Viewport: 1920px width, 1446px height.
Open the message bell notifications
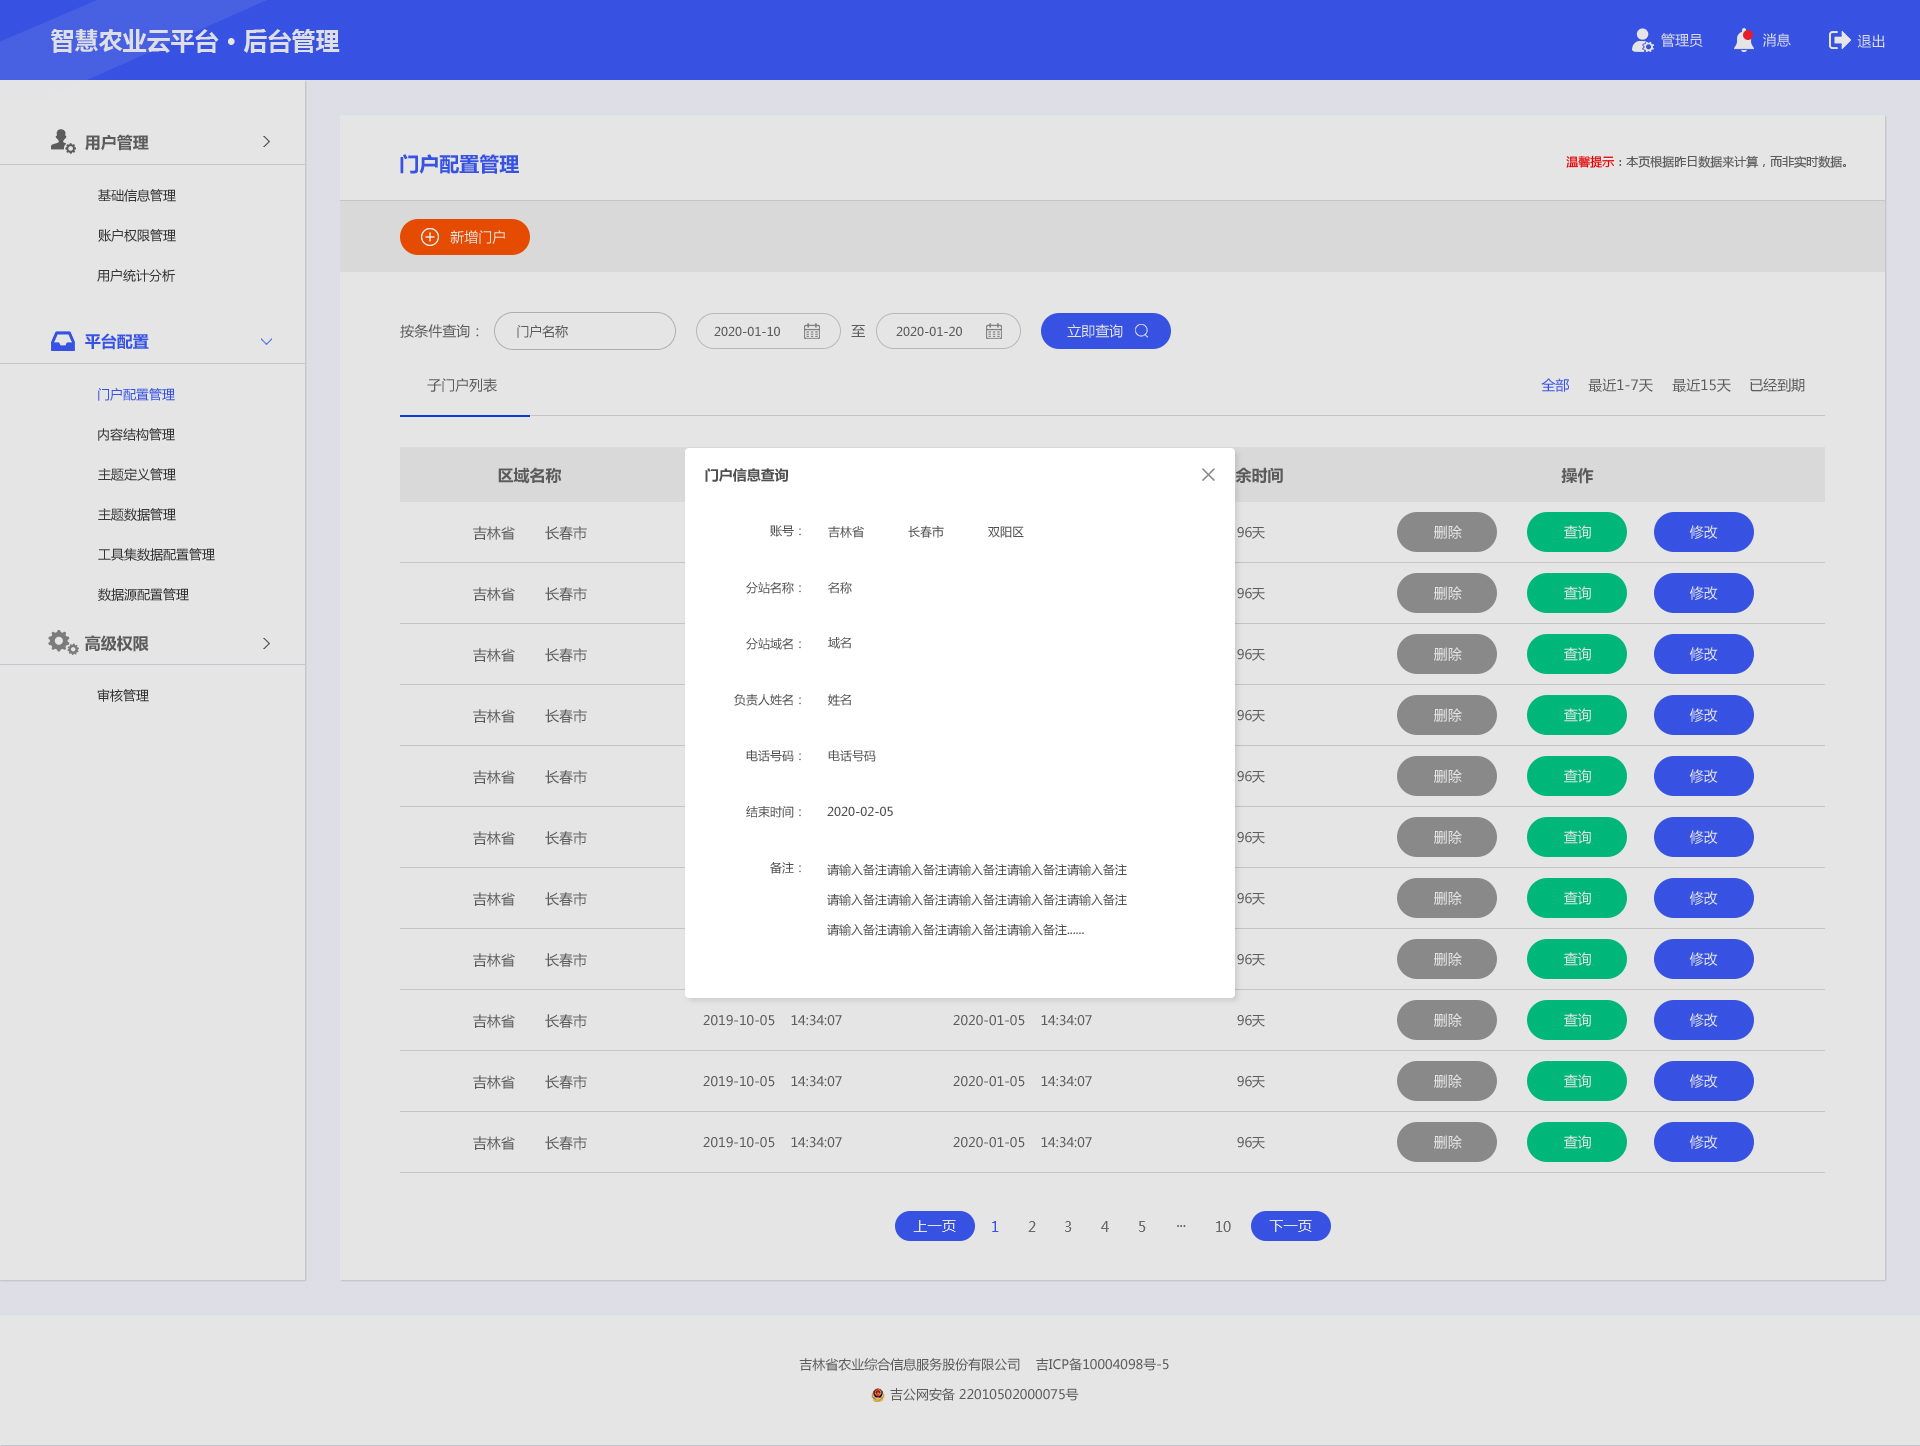tap(1744, 40)
